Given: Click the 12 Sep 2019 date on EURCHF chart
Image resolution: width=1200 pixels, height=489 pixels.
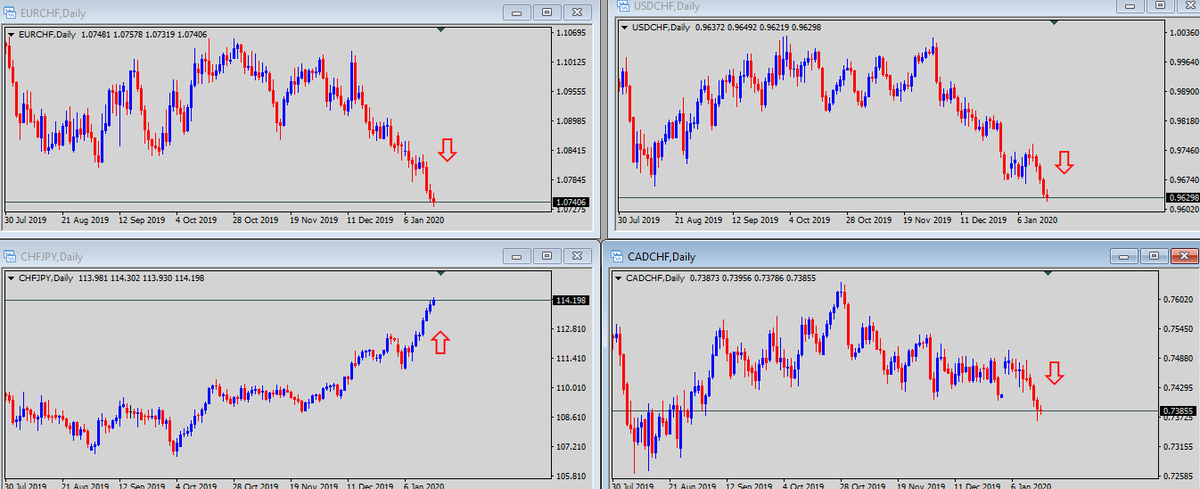Looking at the screenshot, I should tap(142, 219).
